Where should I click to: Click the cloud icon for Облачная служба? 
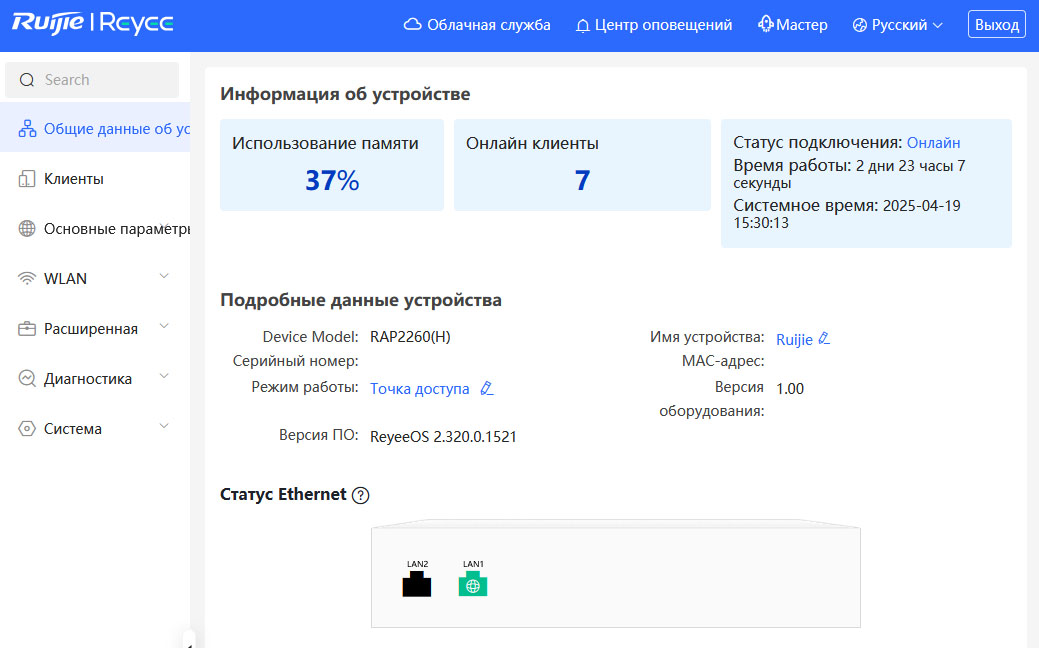[412, 25]
